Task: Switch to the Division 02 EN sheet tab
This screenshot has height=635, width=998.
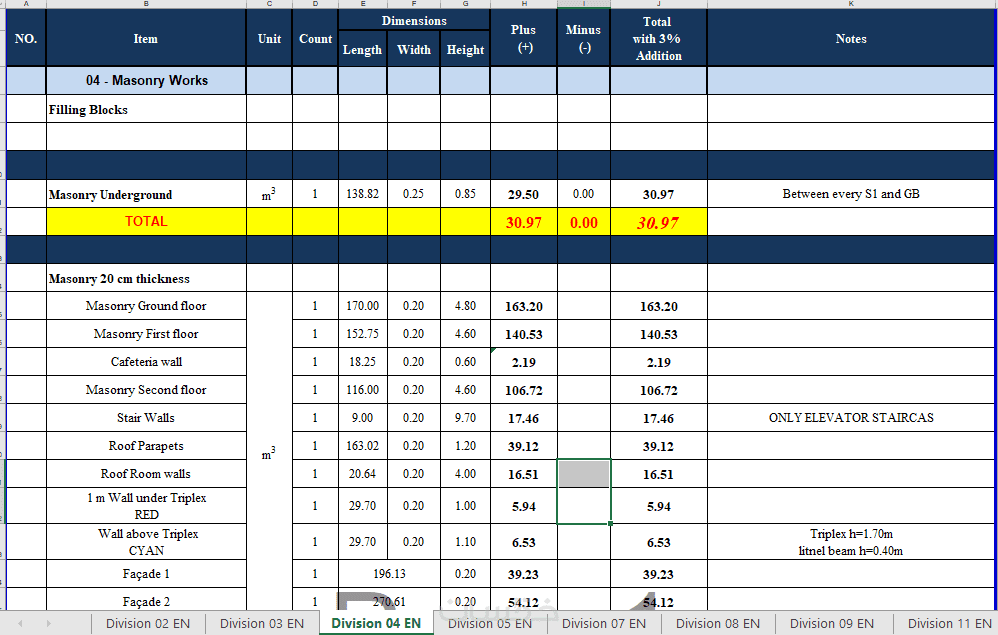Action: point(148,624)
